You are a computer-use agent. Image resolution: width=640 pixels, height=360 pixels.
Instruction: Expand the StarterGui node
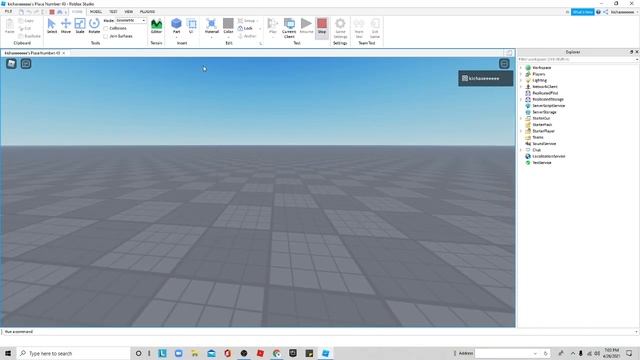521,118
